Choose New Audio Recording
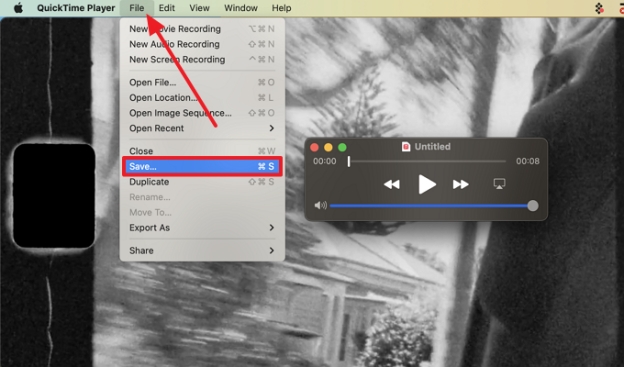Image resolution: width=624 pixels, height=368 pixels. point(202,44)
